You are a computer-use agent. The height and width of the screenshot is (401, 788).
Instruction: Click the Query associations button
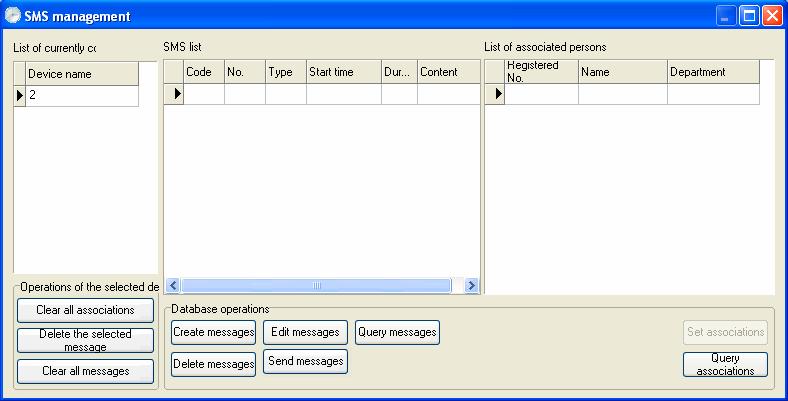coord(725,364)
